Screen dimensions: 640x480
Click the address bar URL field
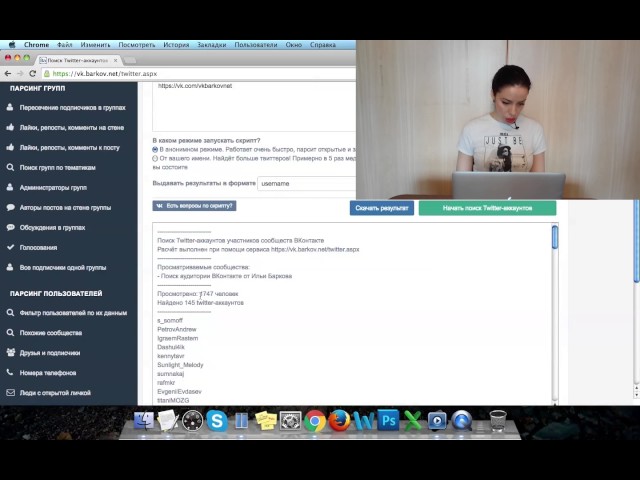coord(198,74)
